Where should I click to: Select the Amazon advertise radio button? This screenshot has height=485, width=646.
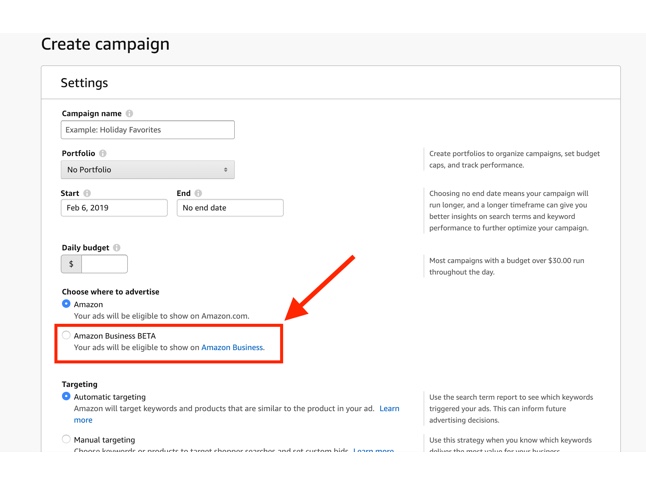pos(66,304)
